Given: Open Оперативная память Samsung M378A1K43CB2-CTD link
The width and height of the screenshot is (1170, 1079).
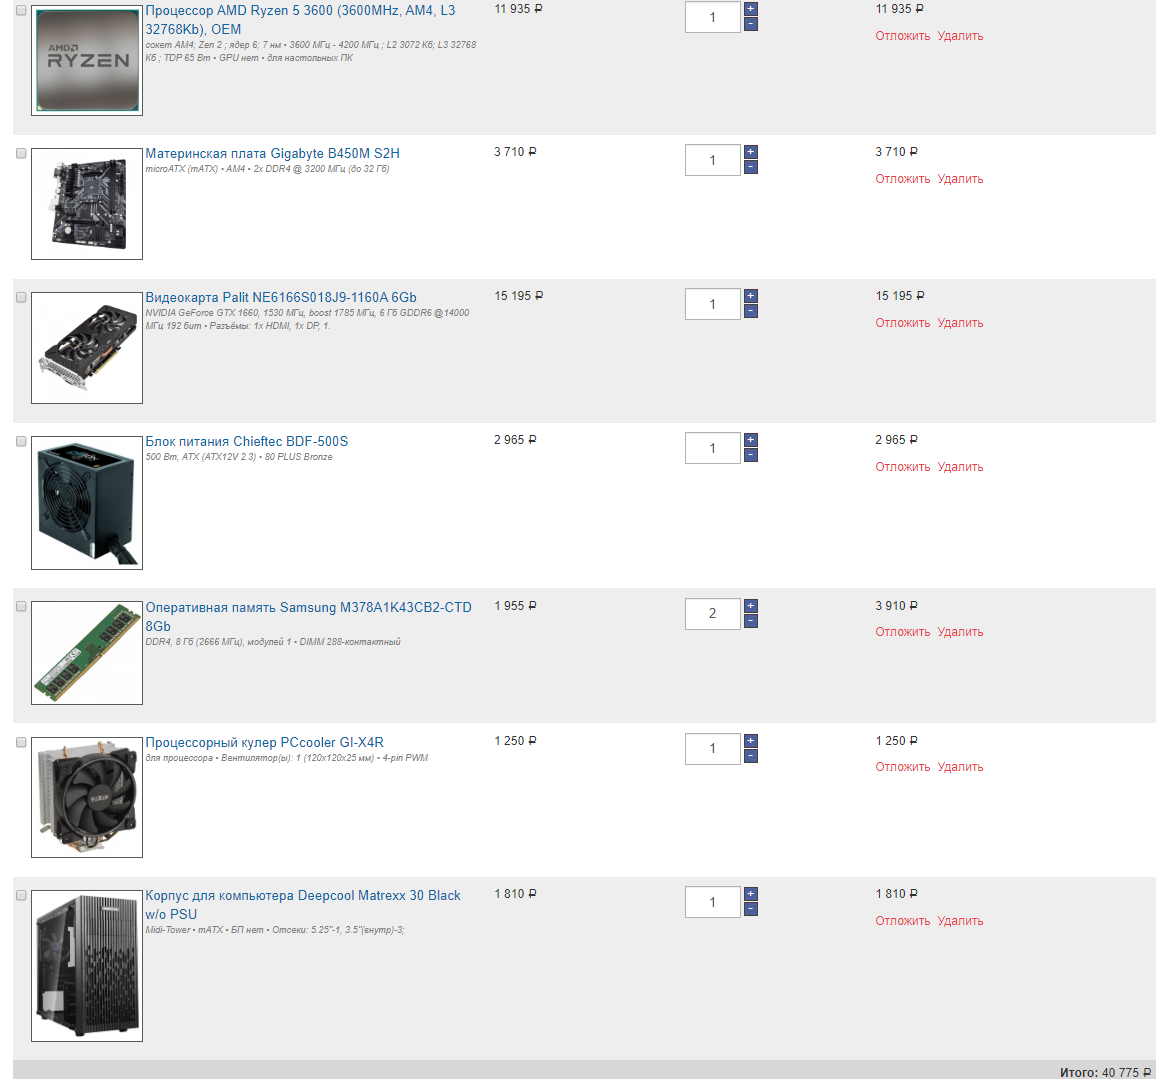Looking at the screenshot, I should (x=308, y=616).
